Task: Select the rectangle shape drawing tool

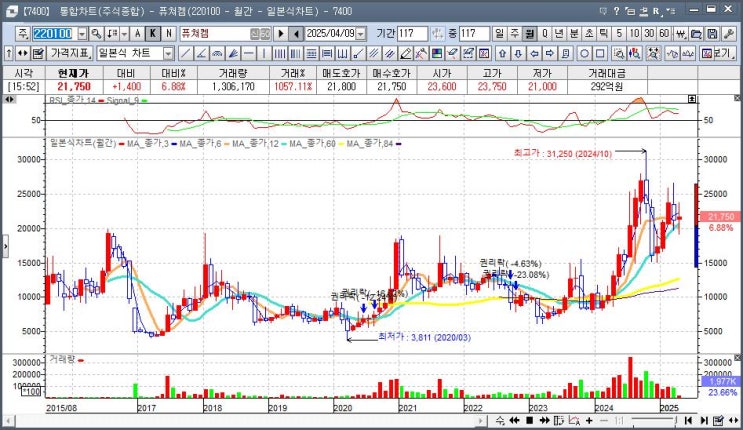Action: click(x=600, y=53)
